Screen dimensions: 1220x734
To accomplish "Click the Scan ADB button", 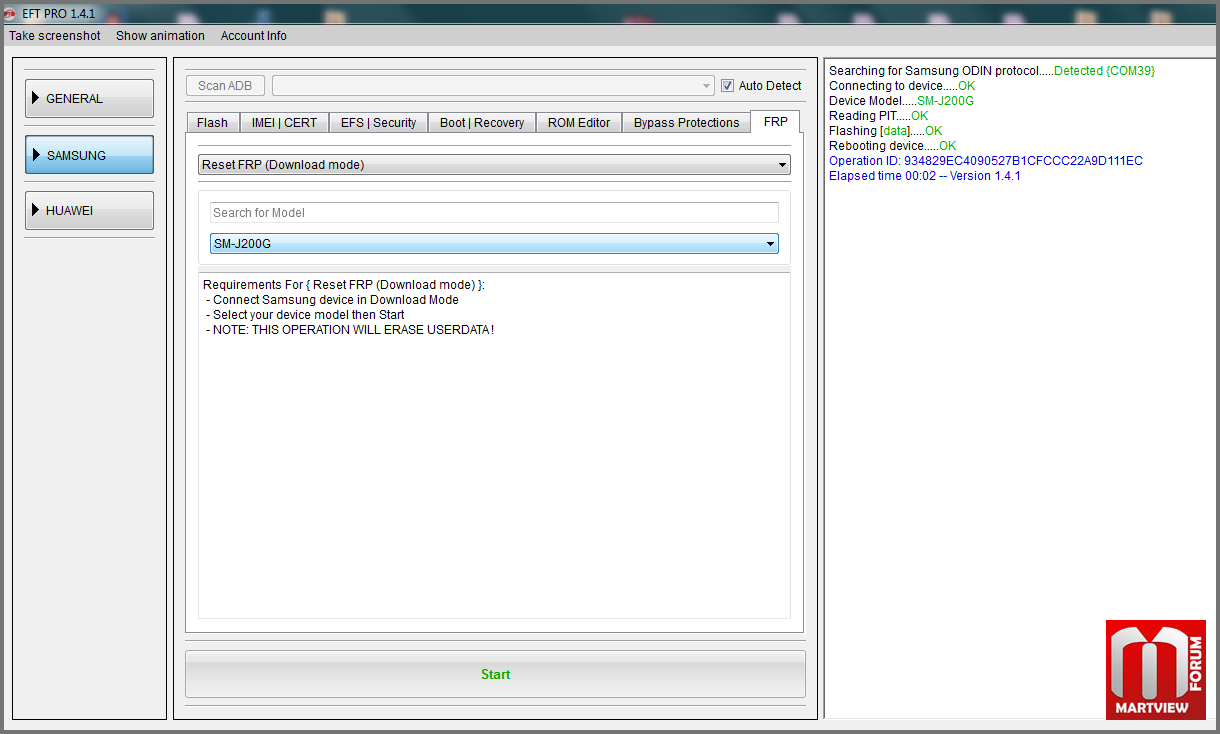I will [225, 86].
